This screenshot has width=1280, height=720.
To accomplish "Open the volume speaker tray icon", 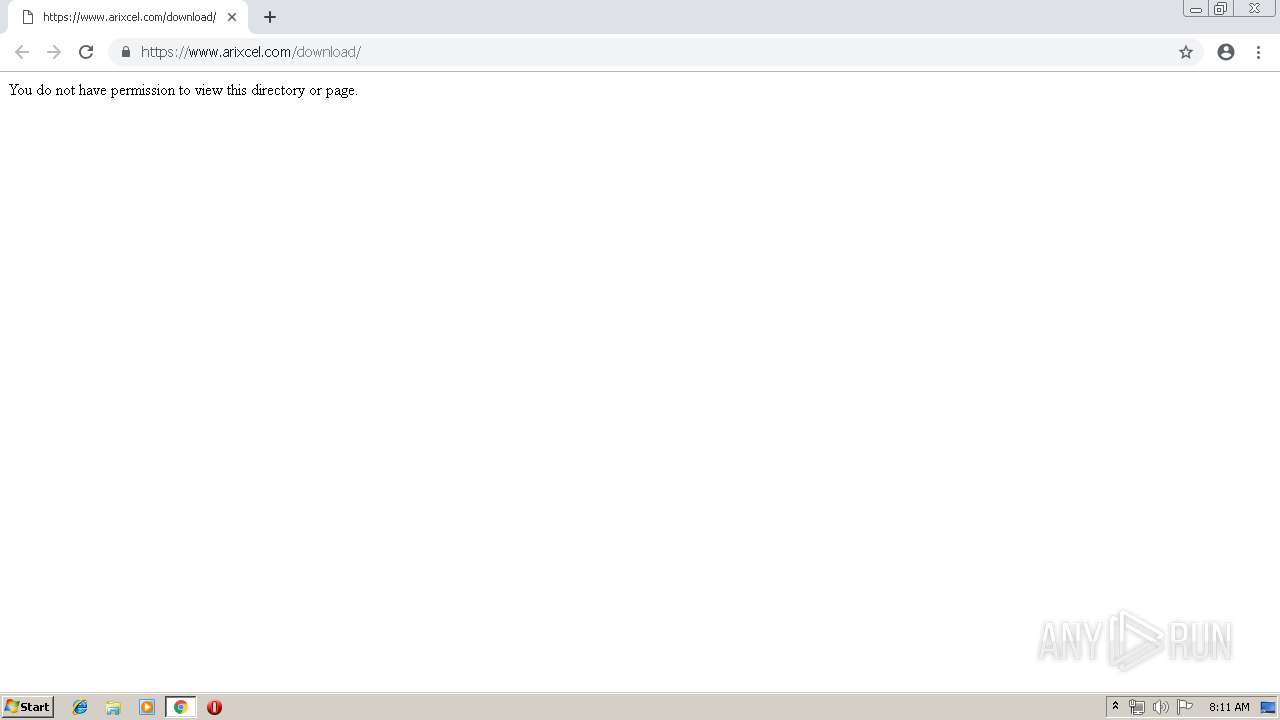I will coord(1160,707).
